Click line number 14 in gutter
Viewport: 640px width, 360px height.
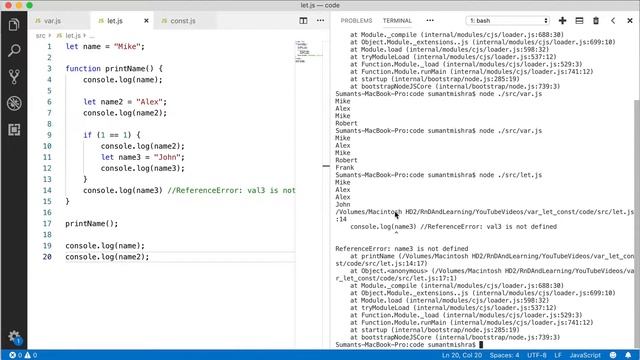(47, 190)
